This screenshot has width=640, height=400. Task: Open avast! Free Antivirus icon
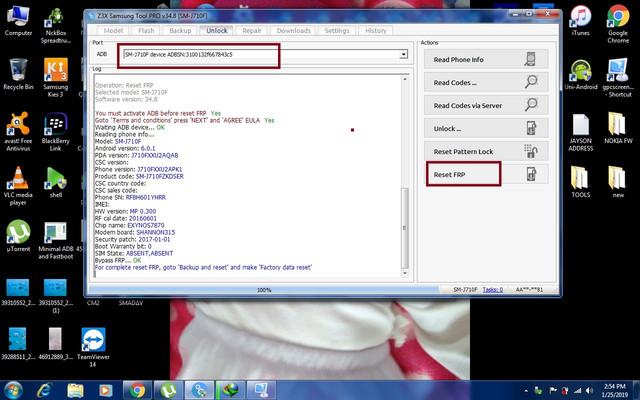pyautogui.click(x=18, y=131)
